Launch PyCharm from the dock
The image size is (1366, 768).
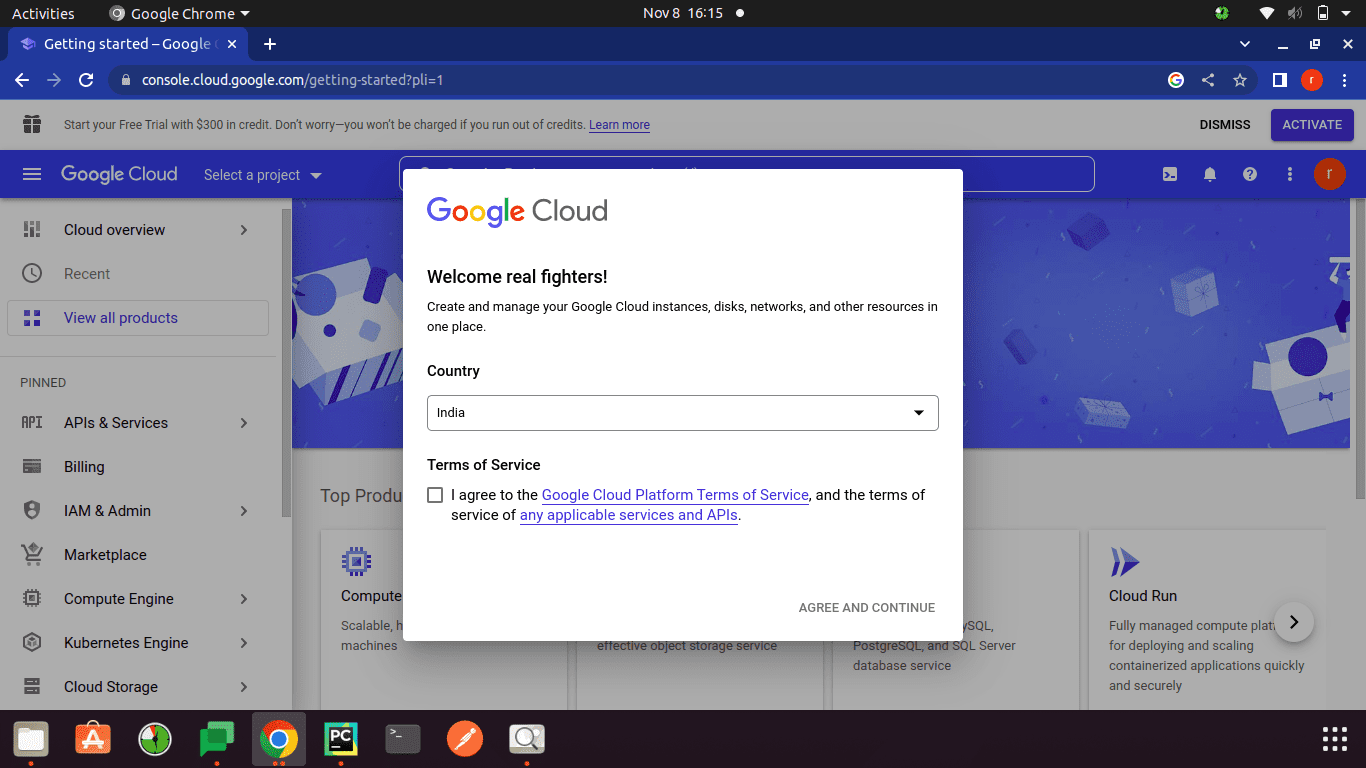tap(340, 739)
